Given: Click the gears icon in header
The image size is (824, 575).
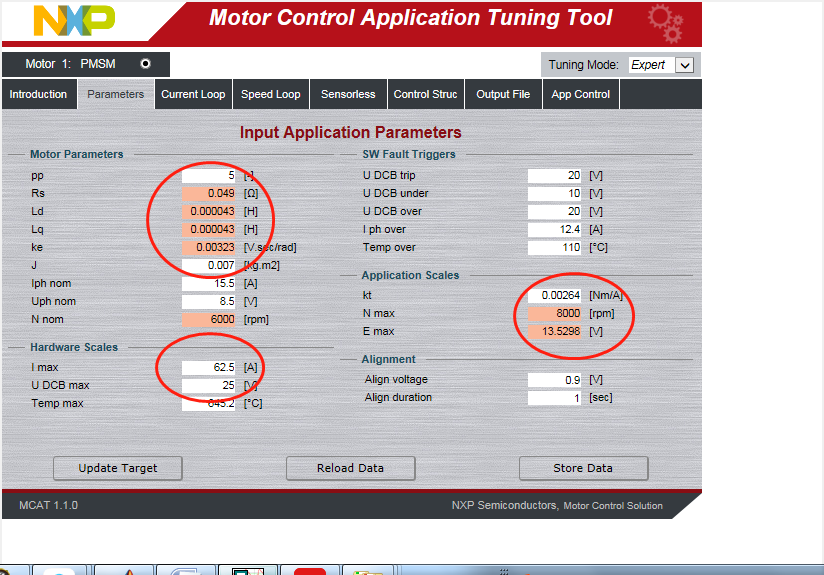Looking at the screenshot, I should [x=665, y=23].
